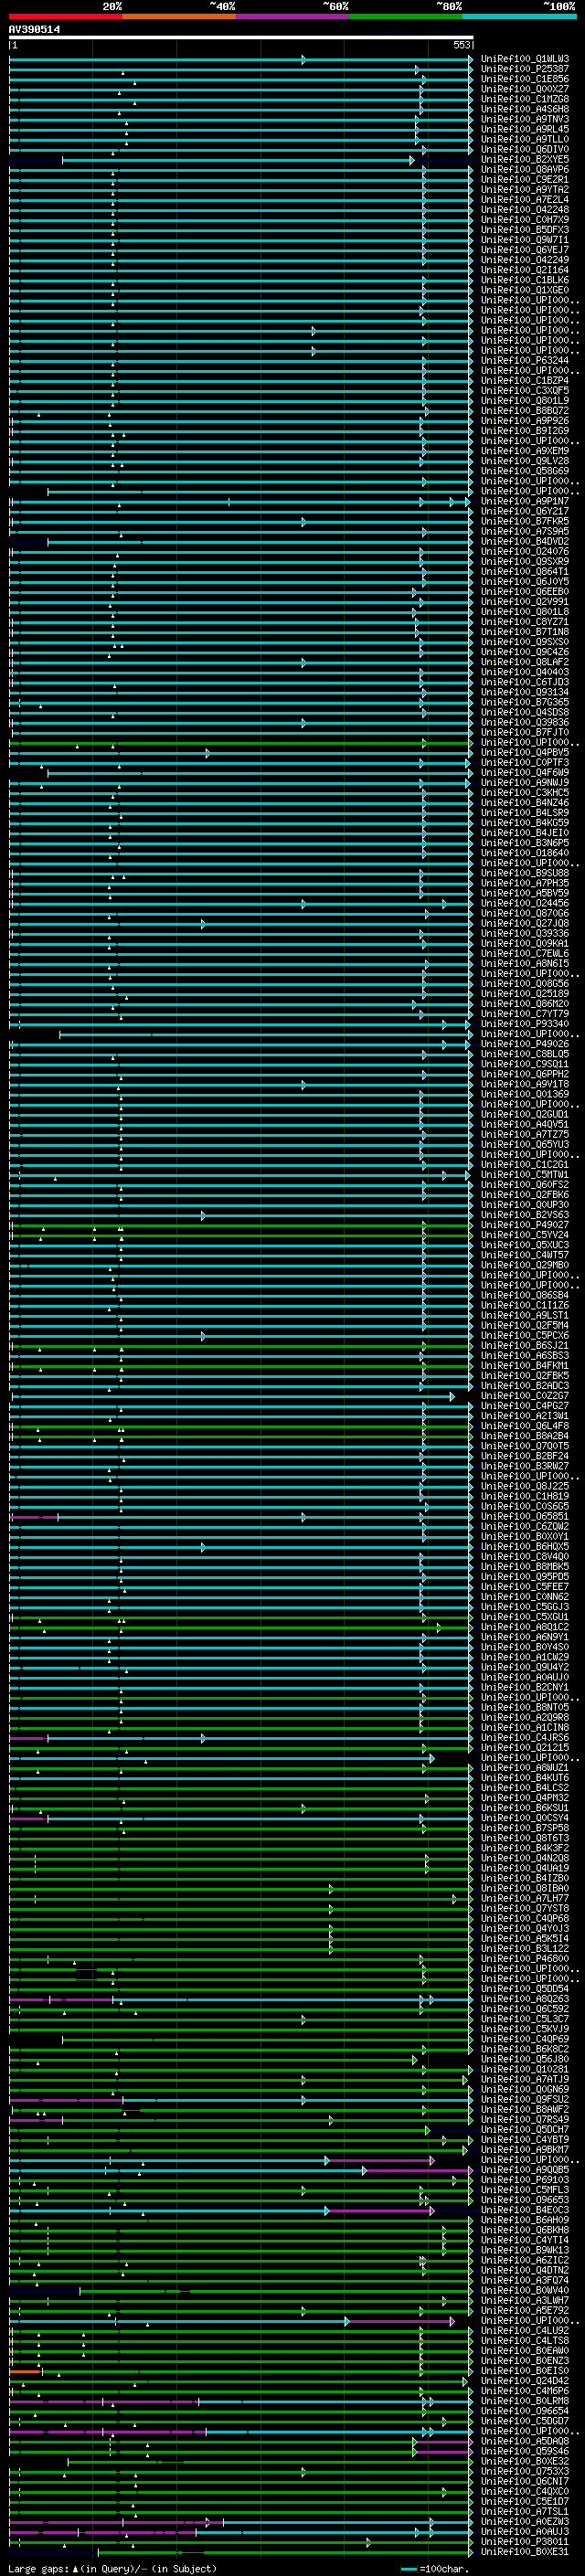Select the UniRef100_C4LU92 label
This screenshot has height=2576, width=585.
point(525,2330)
